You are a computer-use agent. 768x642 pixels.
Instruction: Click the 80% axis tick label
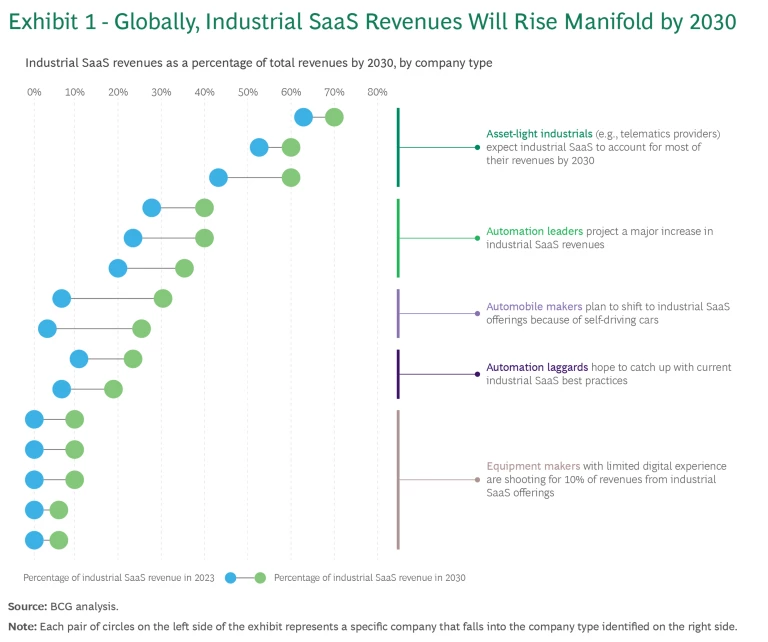(377, 92)
